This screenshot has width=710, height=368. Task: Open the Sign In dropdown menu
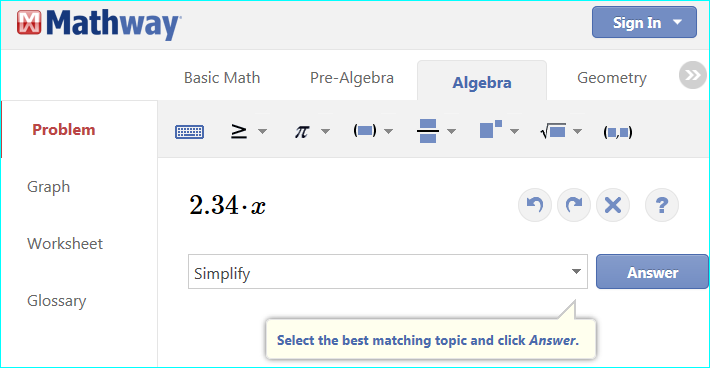coord(644,22)
